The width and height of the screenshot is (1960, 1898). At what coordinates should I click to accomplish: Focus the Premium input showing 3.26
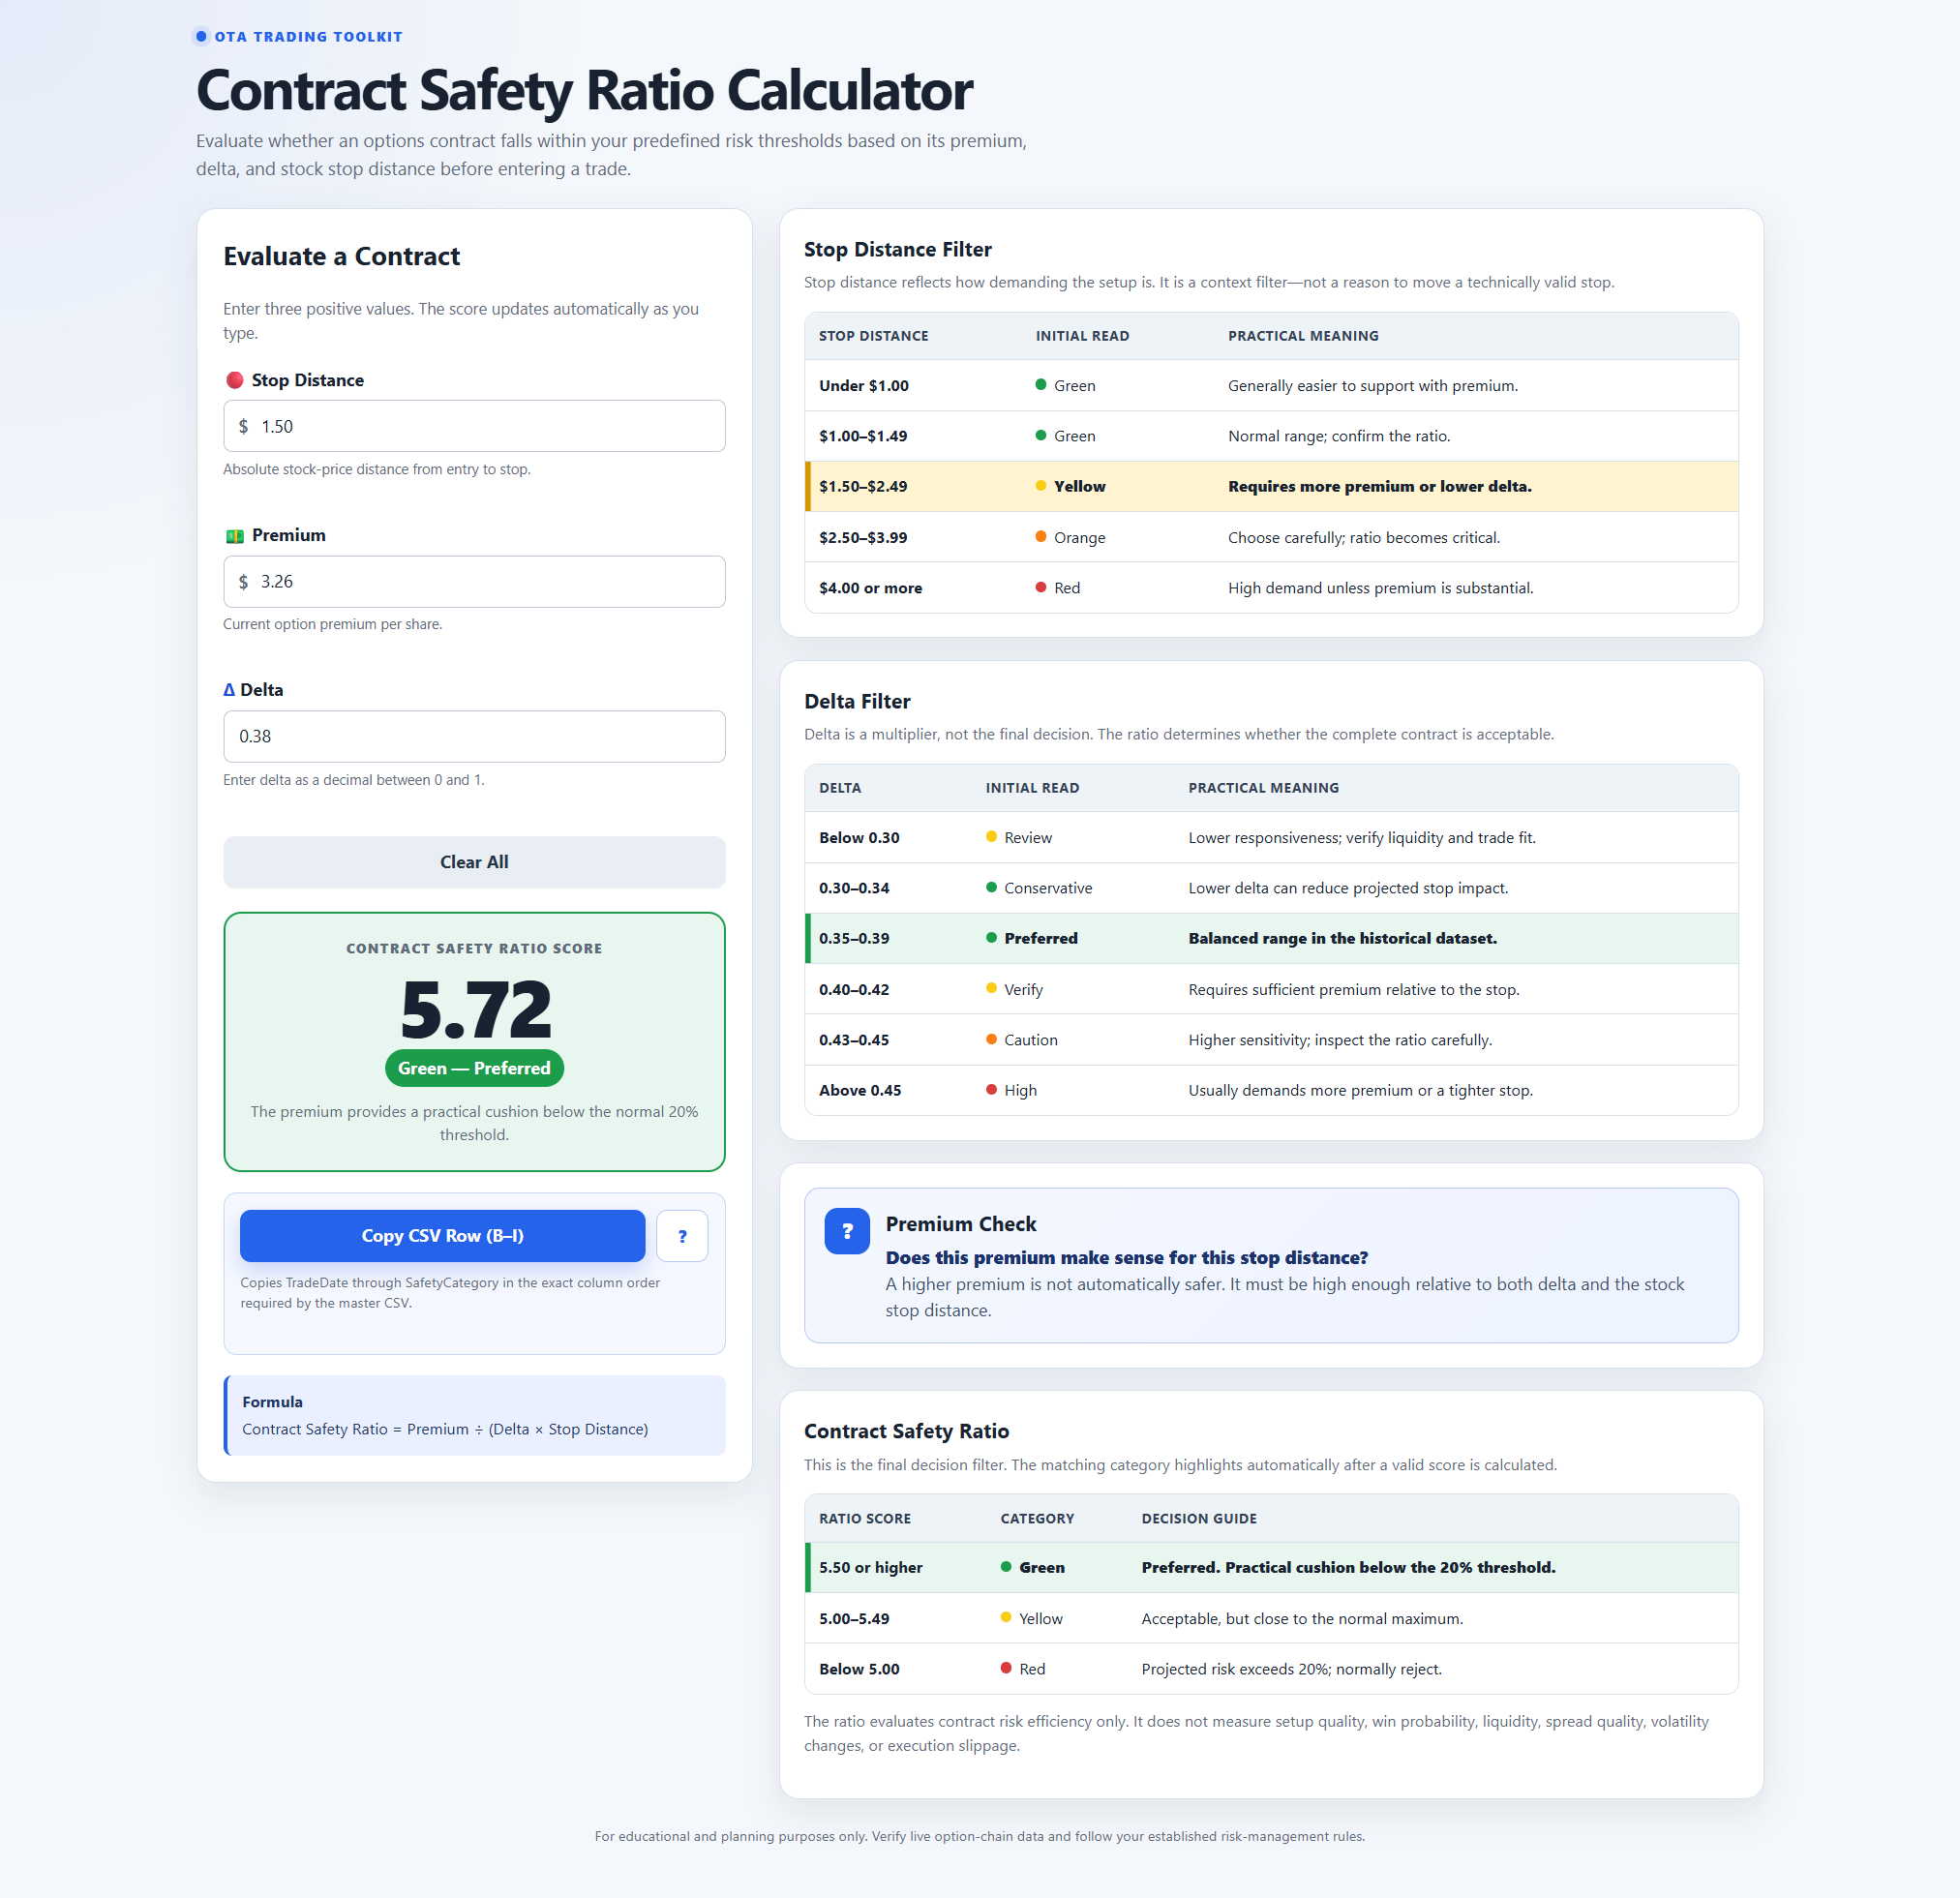[x=474, y=582]
